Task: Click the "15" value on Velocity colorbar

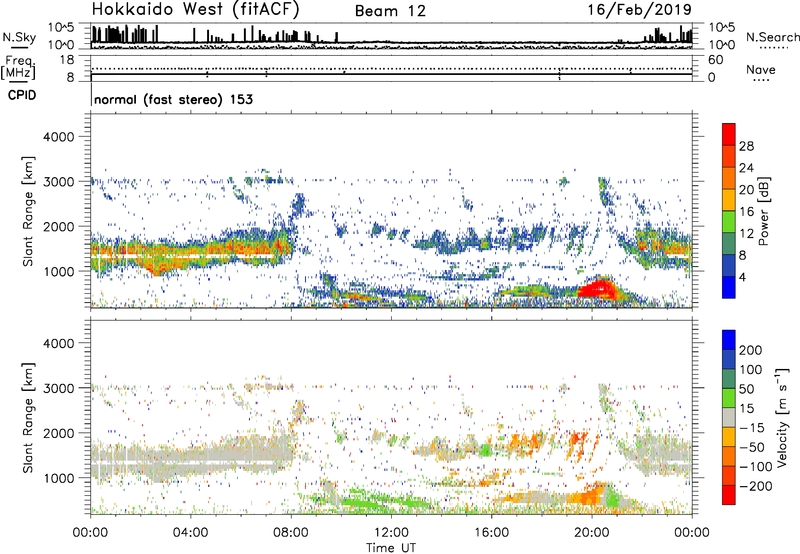Action: pyautogui.click(x=746, y=409)
